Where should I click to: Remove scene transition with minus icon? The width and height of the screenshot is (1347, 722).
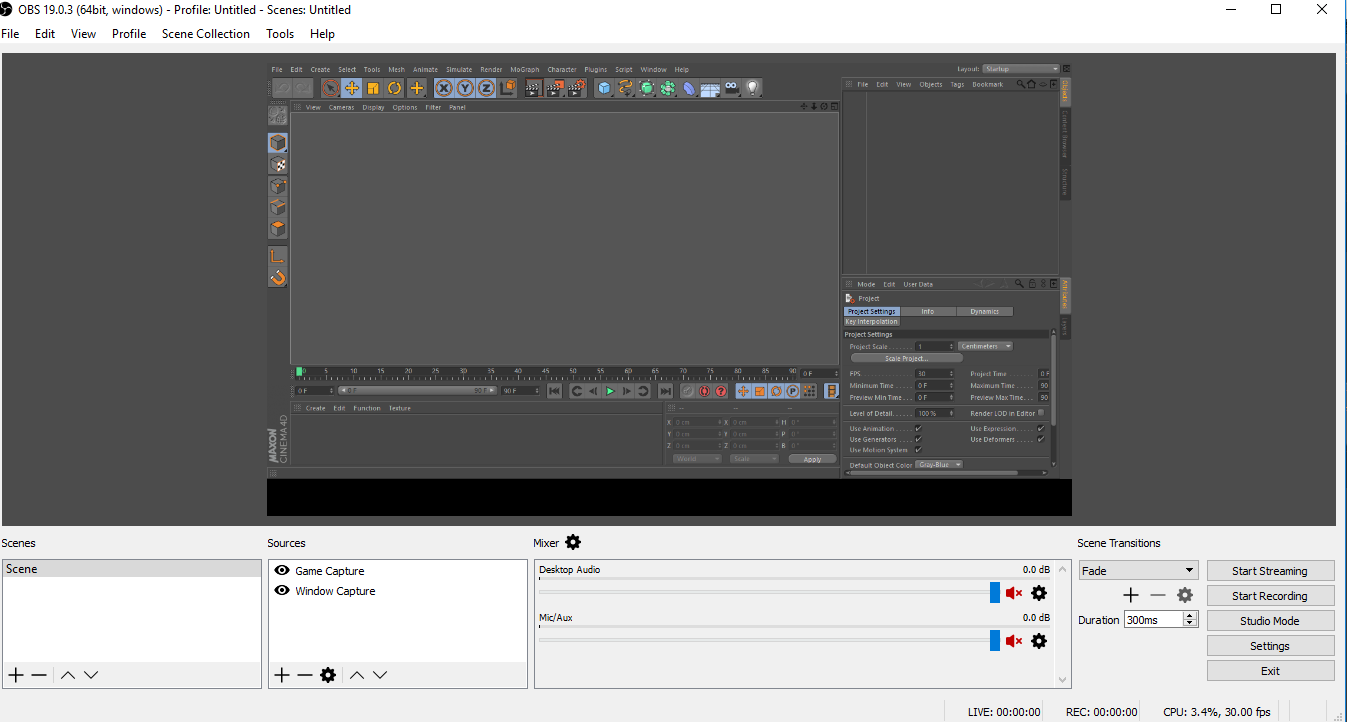click(1158, 595)
